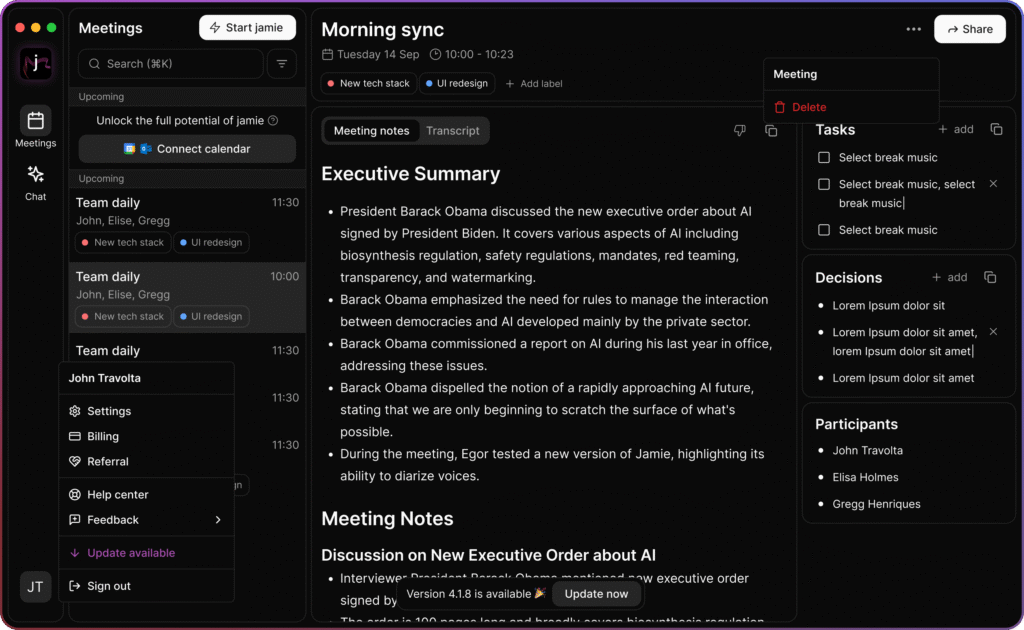Click the red dot on the New tech stack label
This screenshot has height=630, width=1024.
[333, 84]
